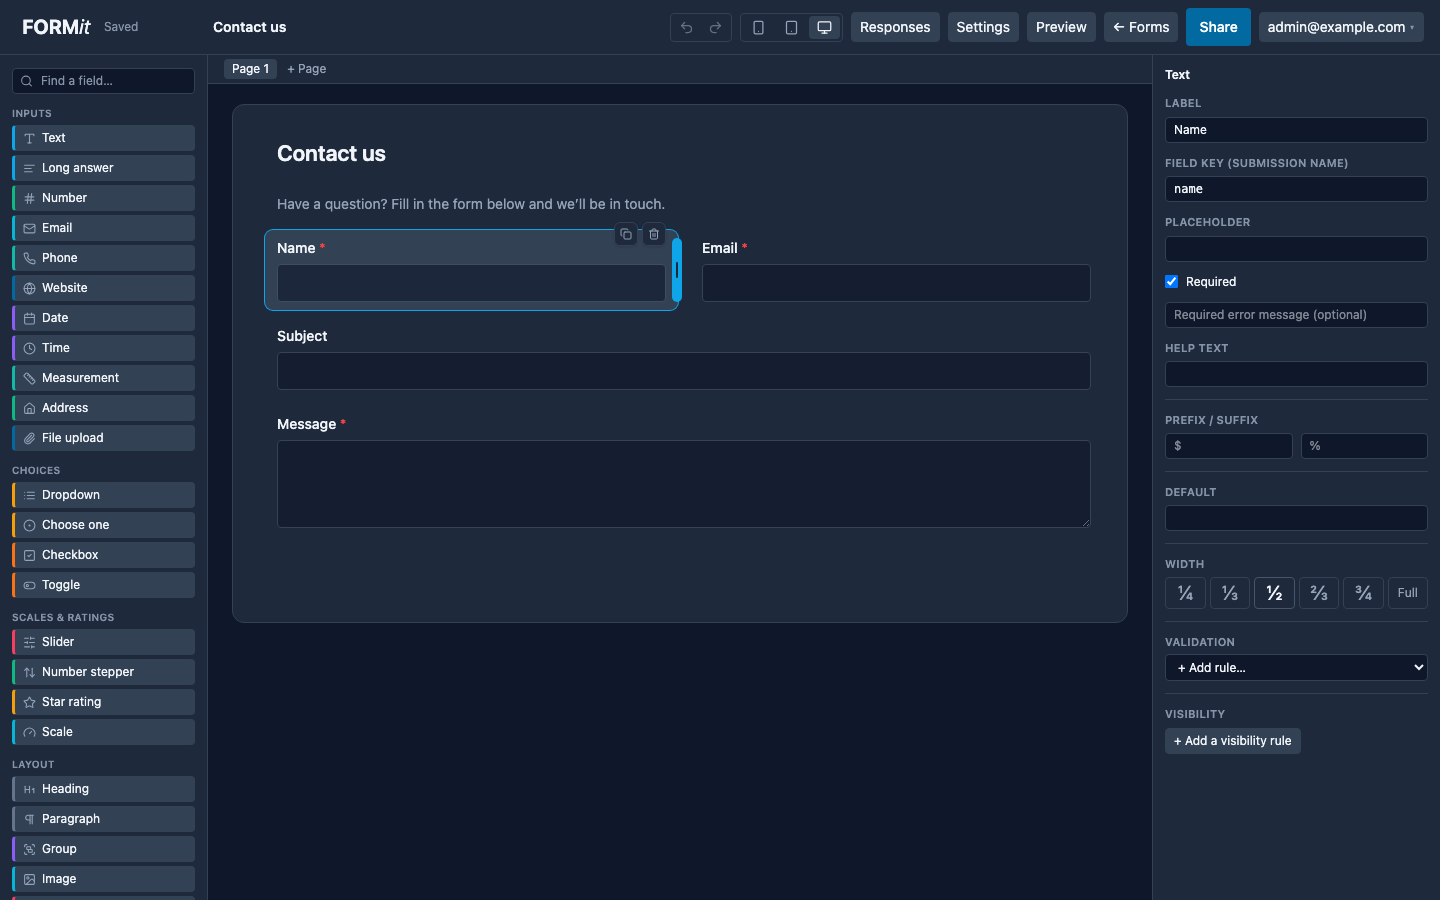Open form Settings

(x=983, y=27)
